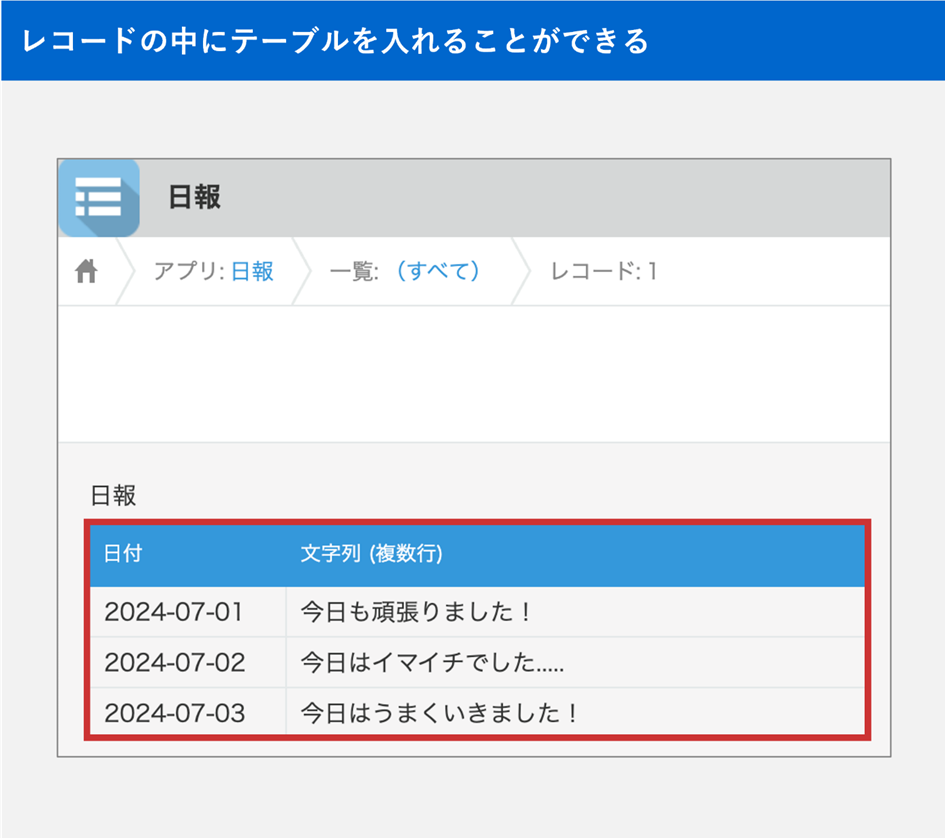This screenshot has height=838, width=945.
Task: Click the 日付 column header
Action: [x=123, y=554]
